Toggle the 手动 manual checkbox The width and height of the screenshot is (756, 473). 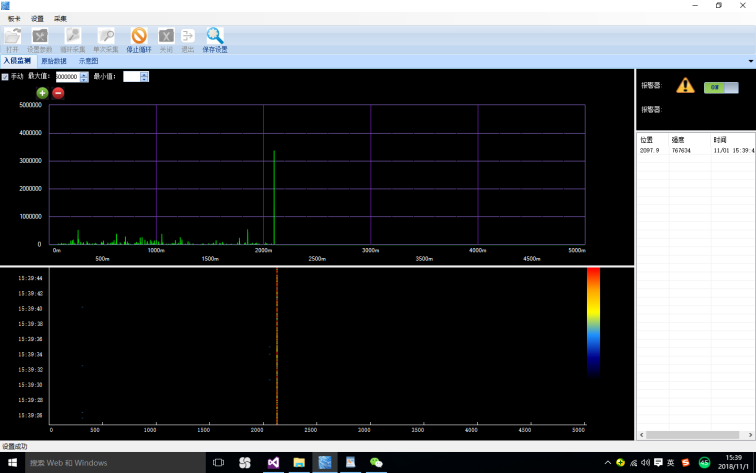click(x=5, y=77)
